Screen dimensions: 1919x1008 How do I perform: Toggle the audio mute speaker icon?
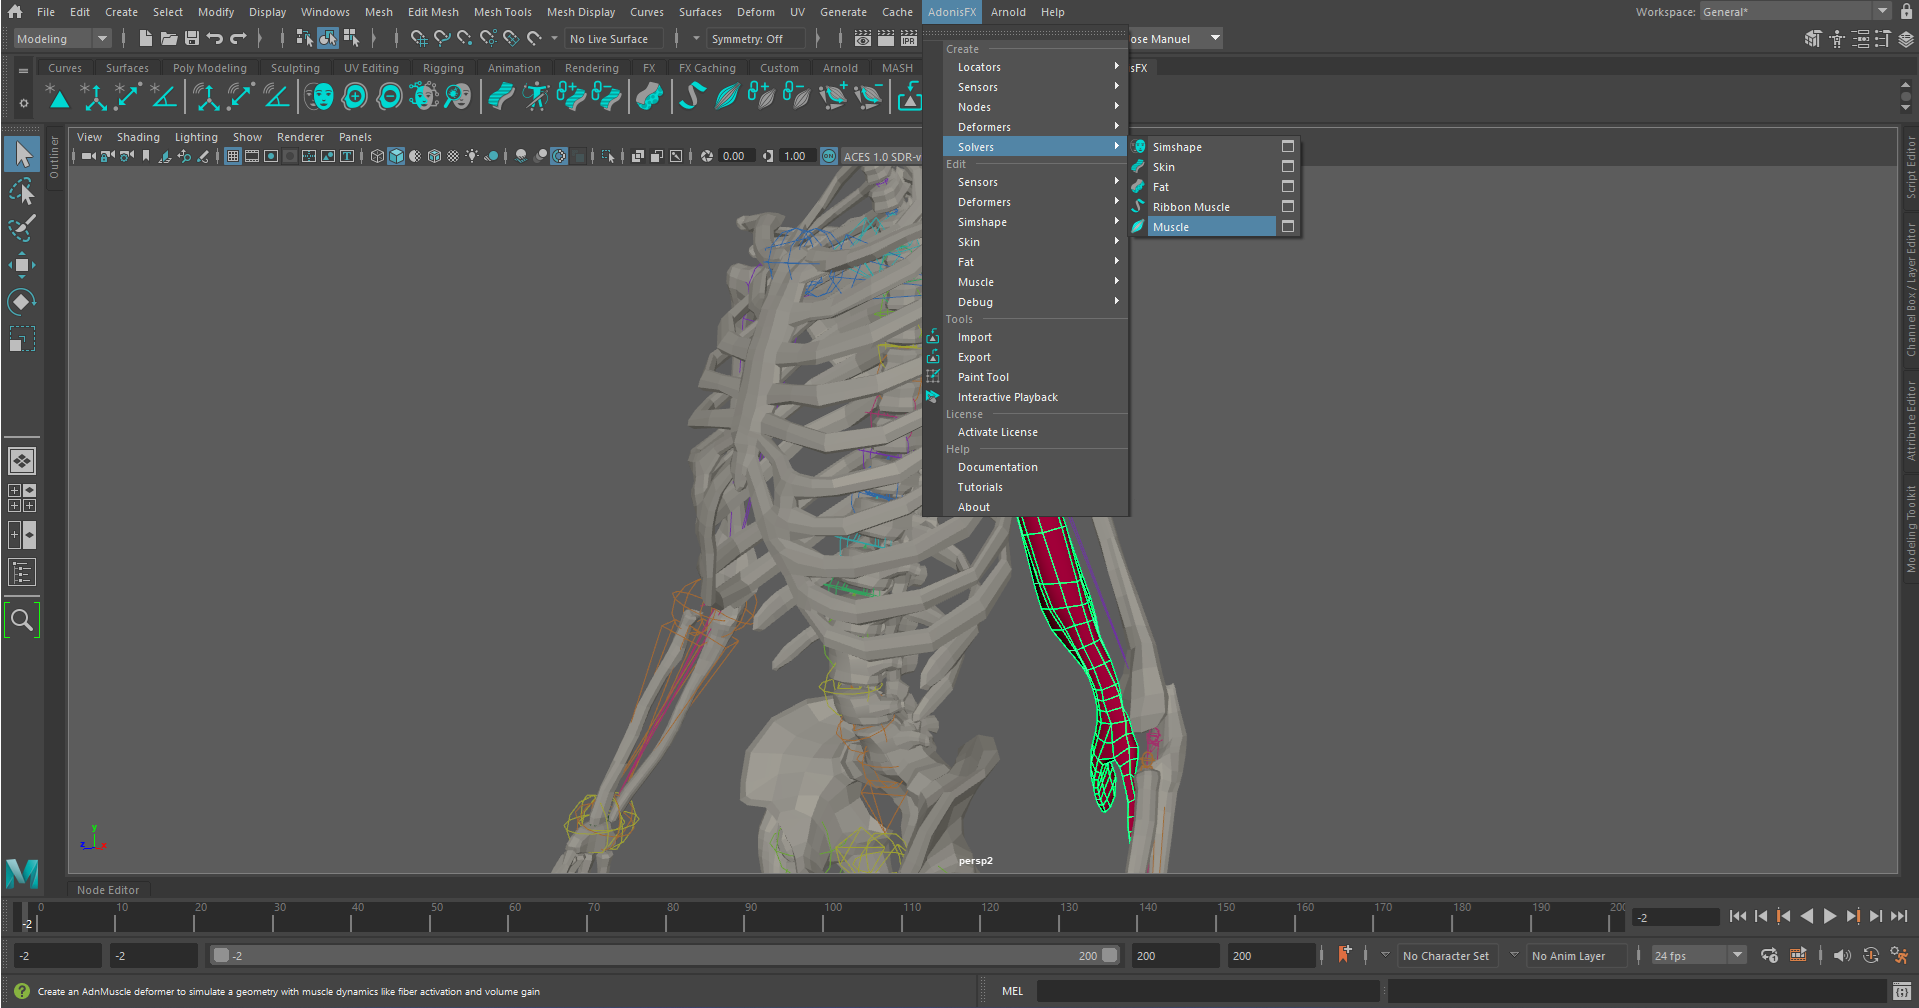(x=1842, y=955)
